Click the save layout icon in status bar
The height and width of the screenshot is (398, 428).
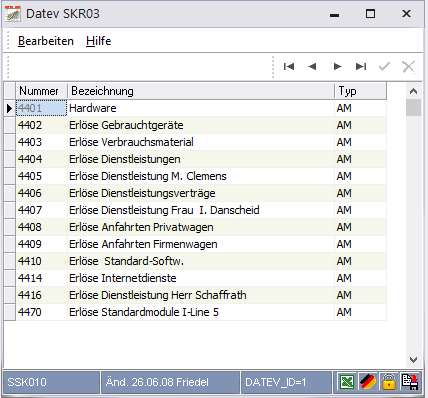tap(410, 381)
